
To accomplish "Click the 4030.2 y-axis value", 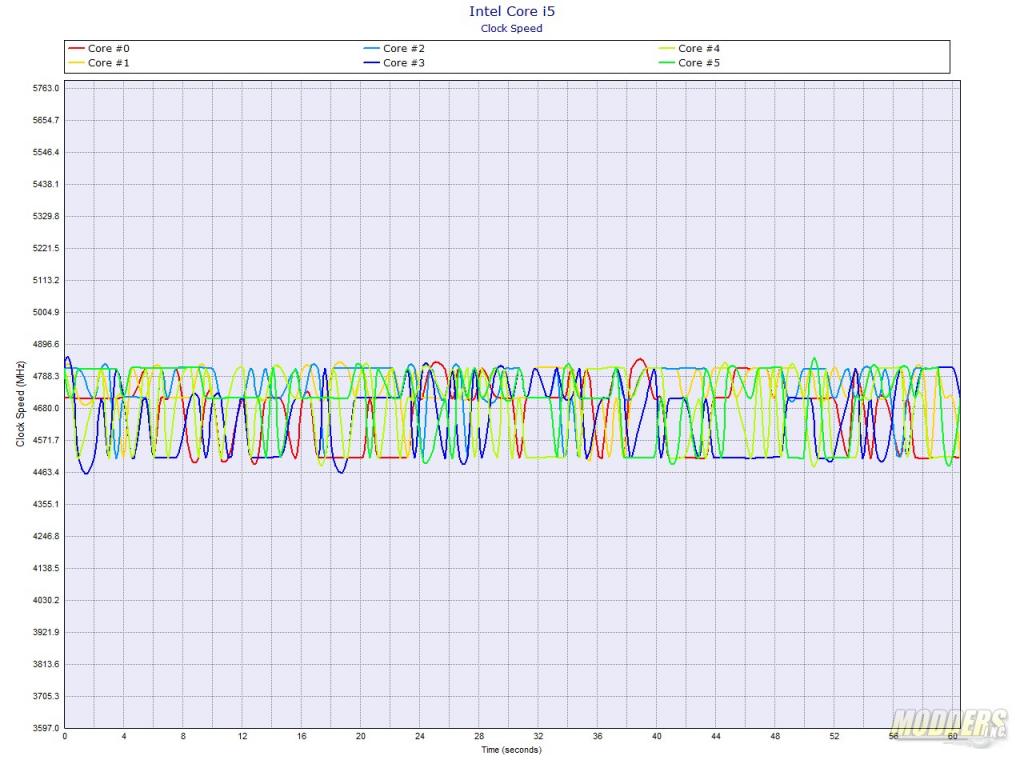I will (46, 600).
